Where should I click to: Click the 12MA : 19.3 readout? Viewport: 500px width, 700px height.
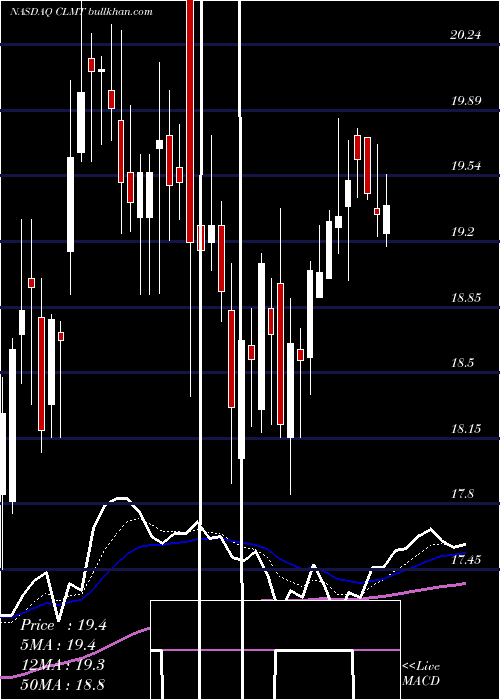point(62,665)
